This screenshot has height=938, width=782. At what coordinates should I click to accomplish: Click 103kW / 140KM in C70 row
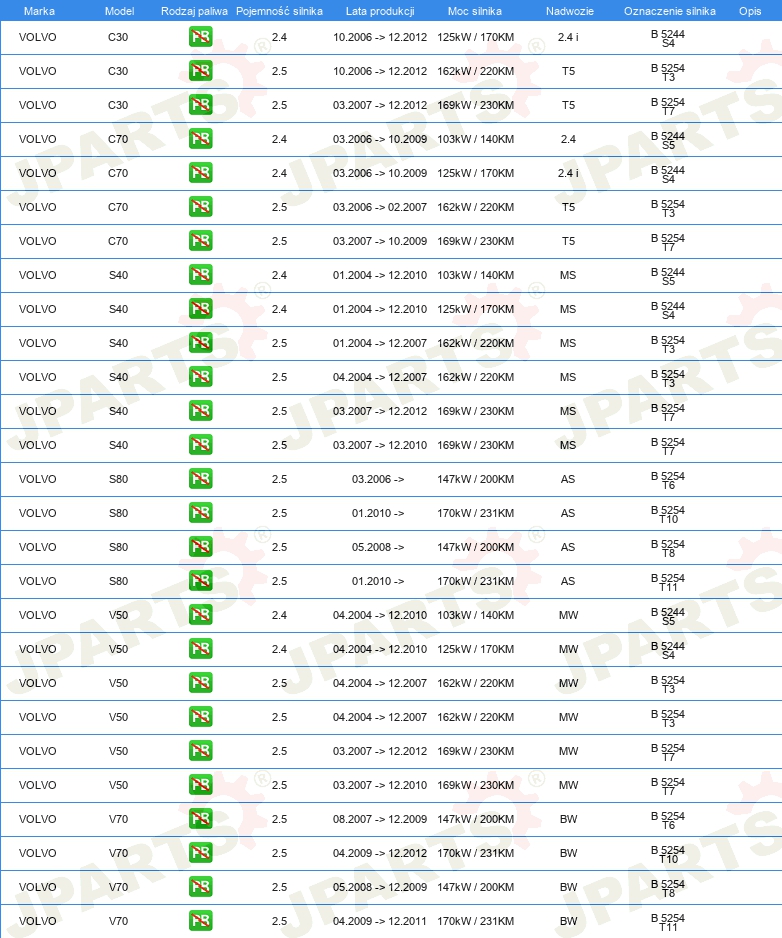click(x=476, y=139)
